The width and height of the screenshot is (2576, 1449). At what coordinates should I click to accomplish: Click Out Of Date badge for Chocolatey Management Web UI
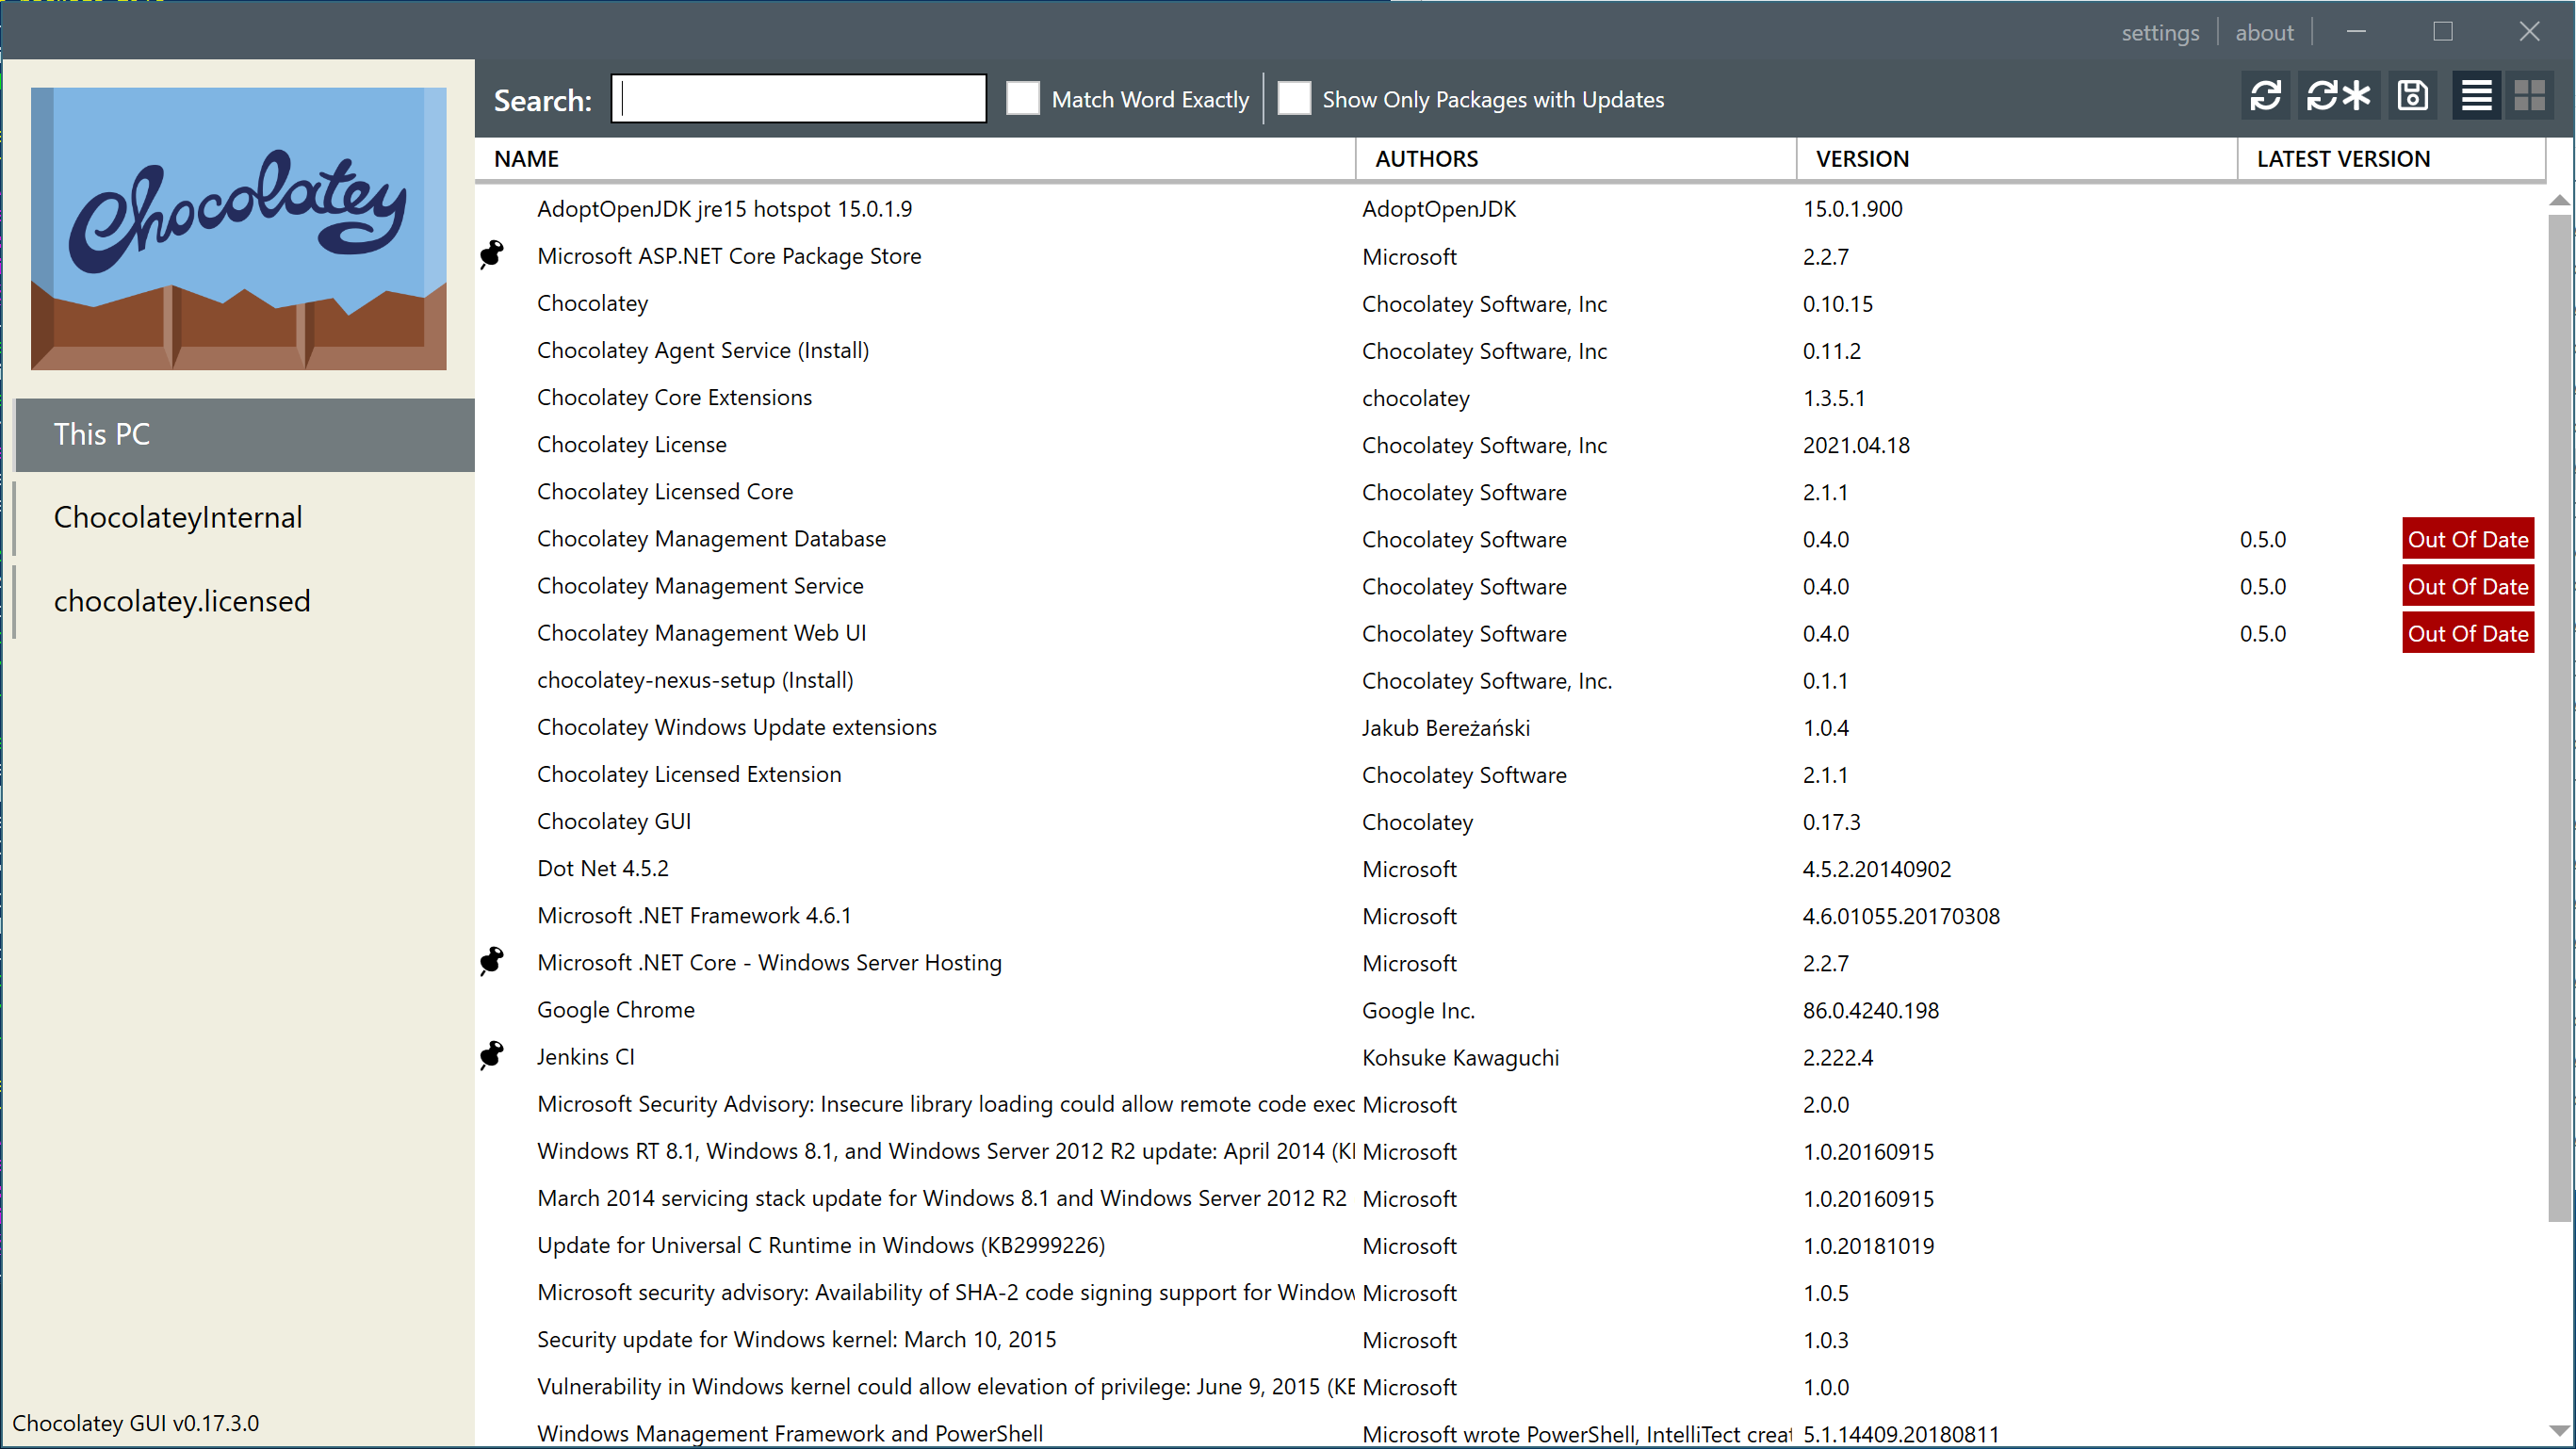pyautogui.click(x=2468, y=633)
